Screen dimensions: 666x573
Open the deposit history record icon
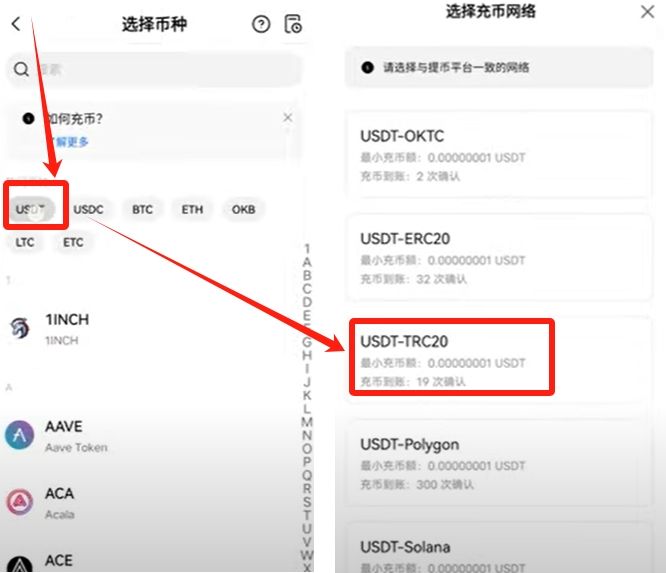click(292, 25)
